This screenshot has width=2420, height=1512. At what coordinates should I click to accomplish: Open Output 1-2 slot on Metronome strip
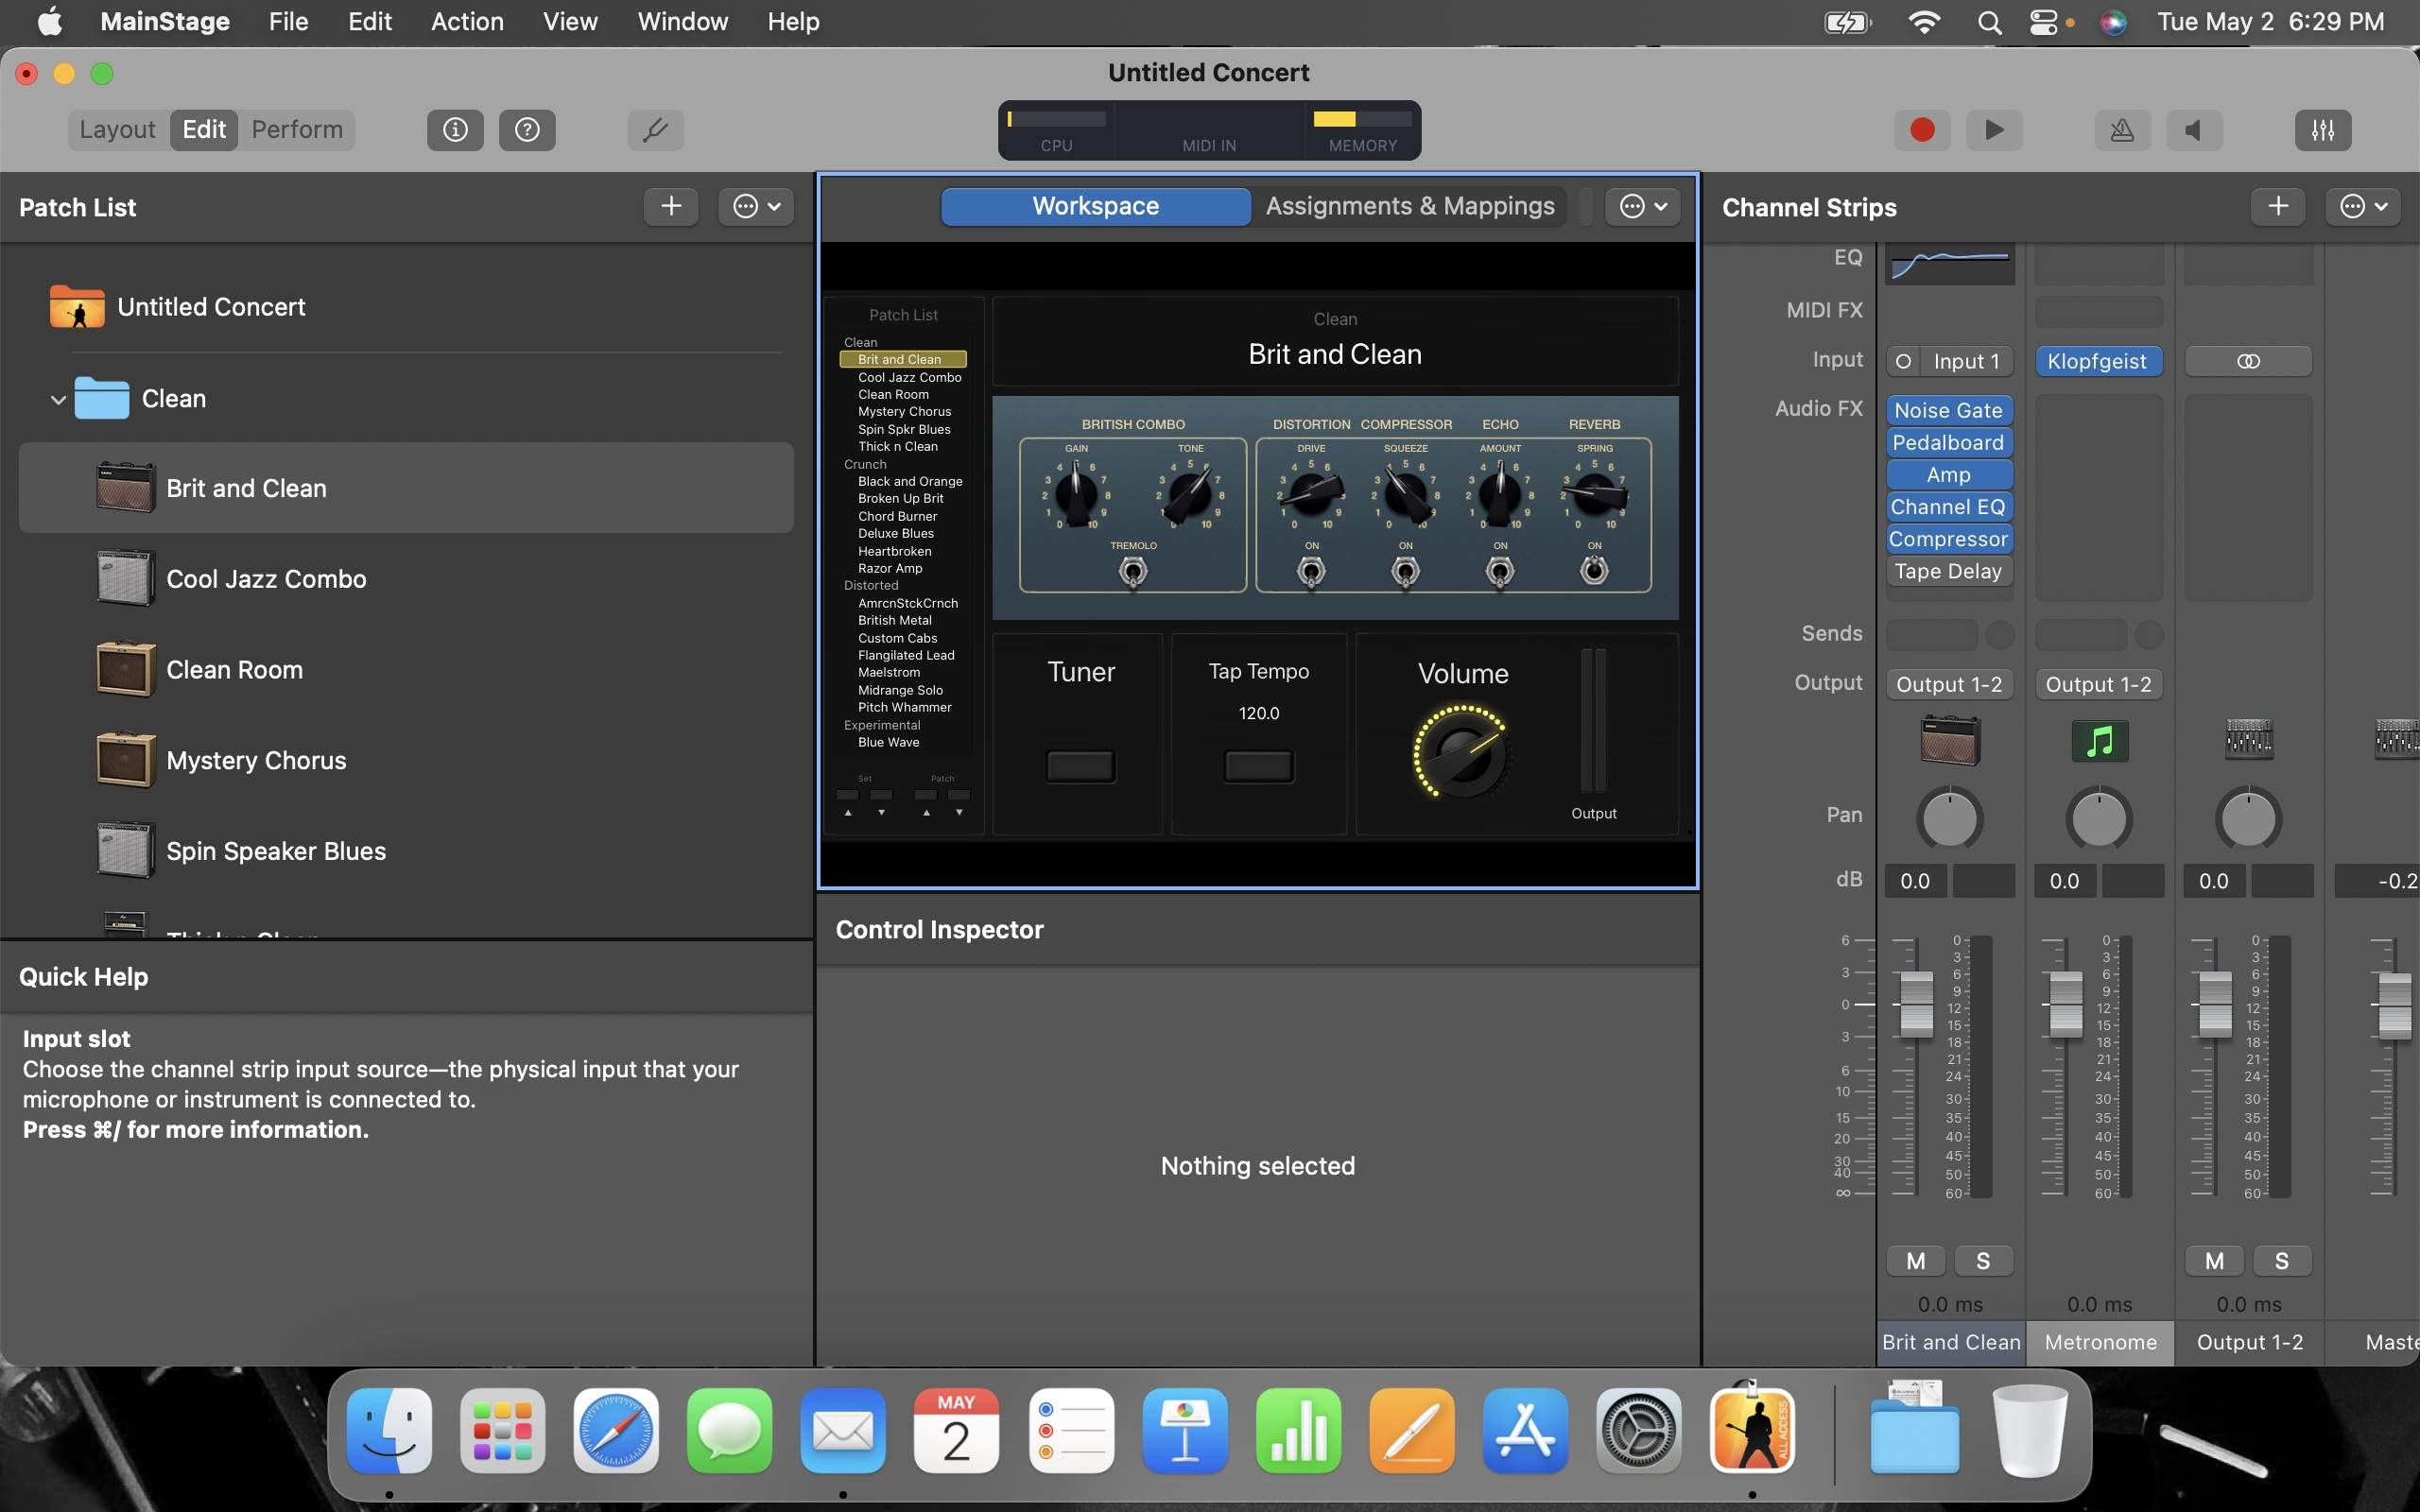(x=2098, y=684)
